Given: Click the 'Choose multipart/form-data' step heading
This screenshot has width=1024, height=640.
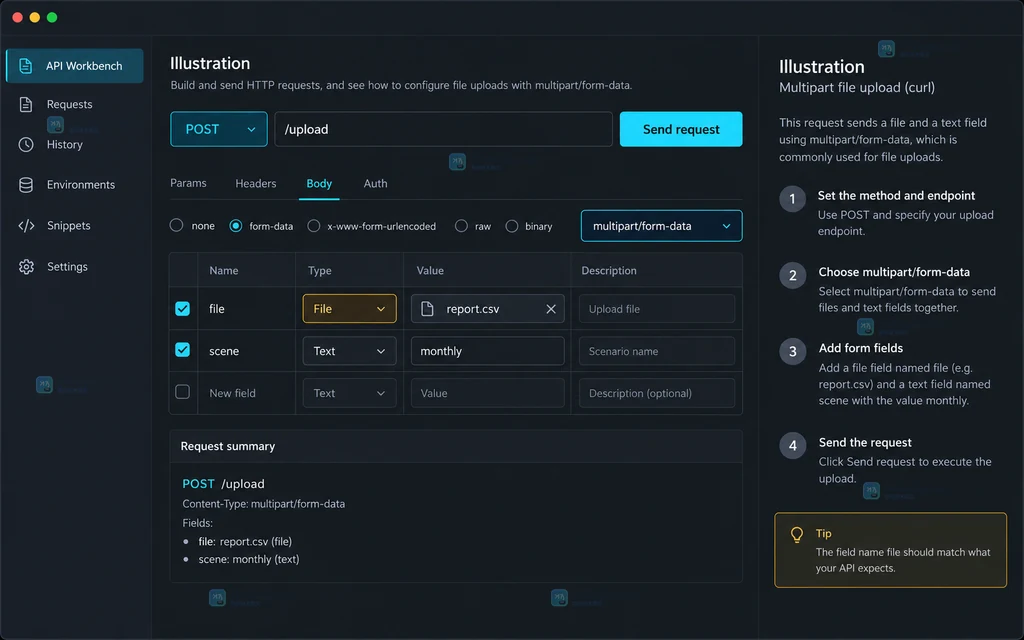Looking at the screenshot, I should [894, 272].
